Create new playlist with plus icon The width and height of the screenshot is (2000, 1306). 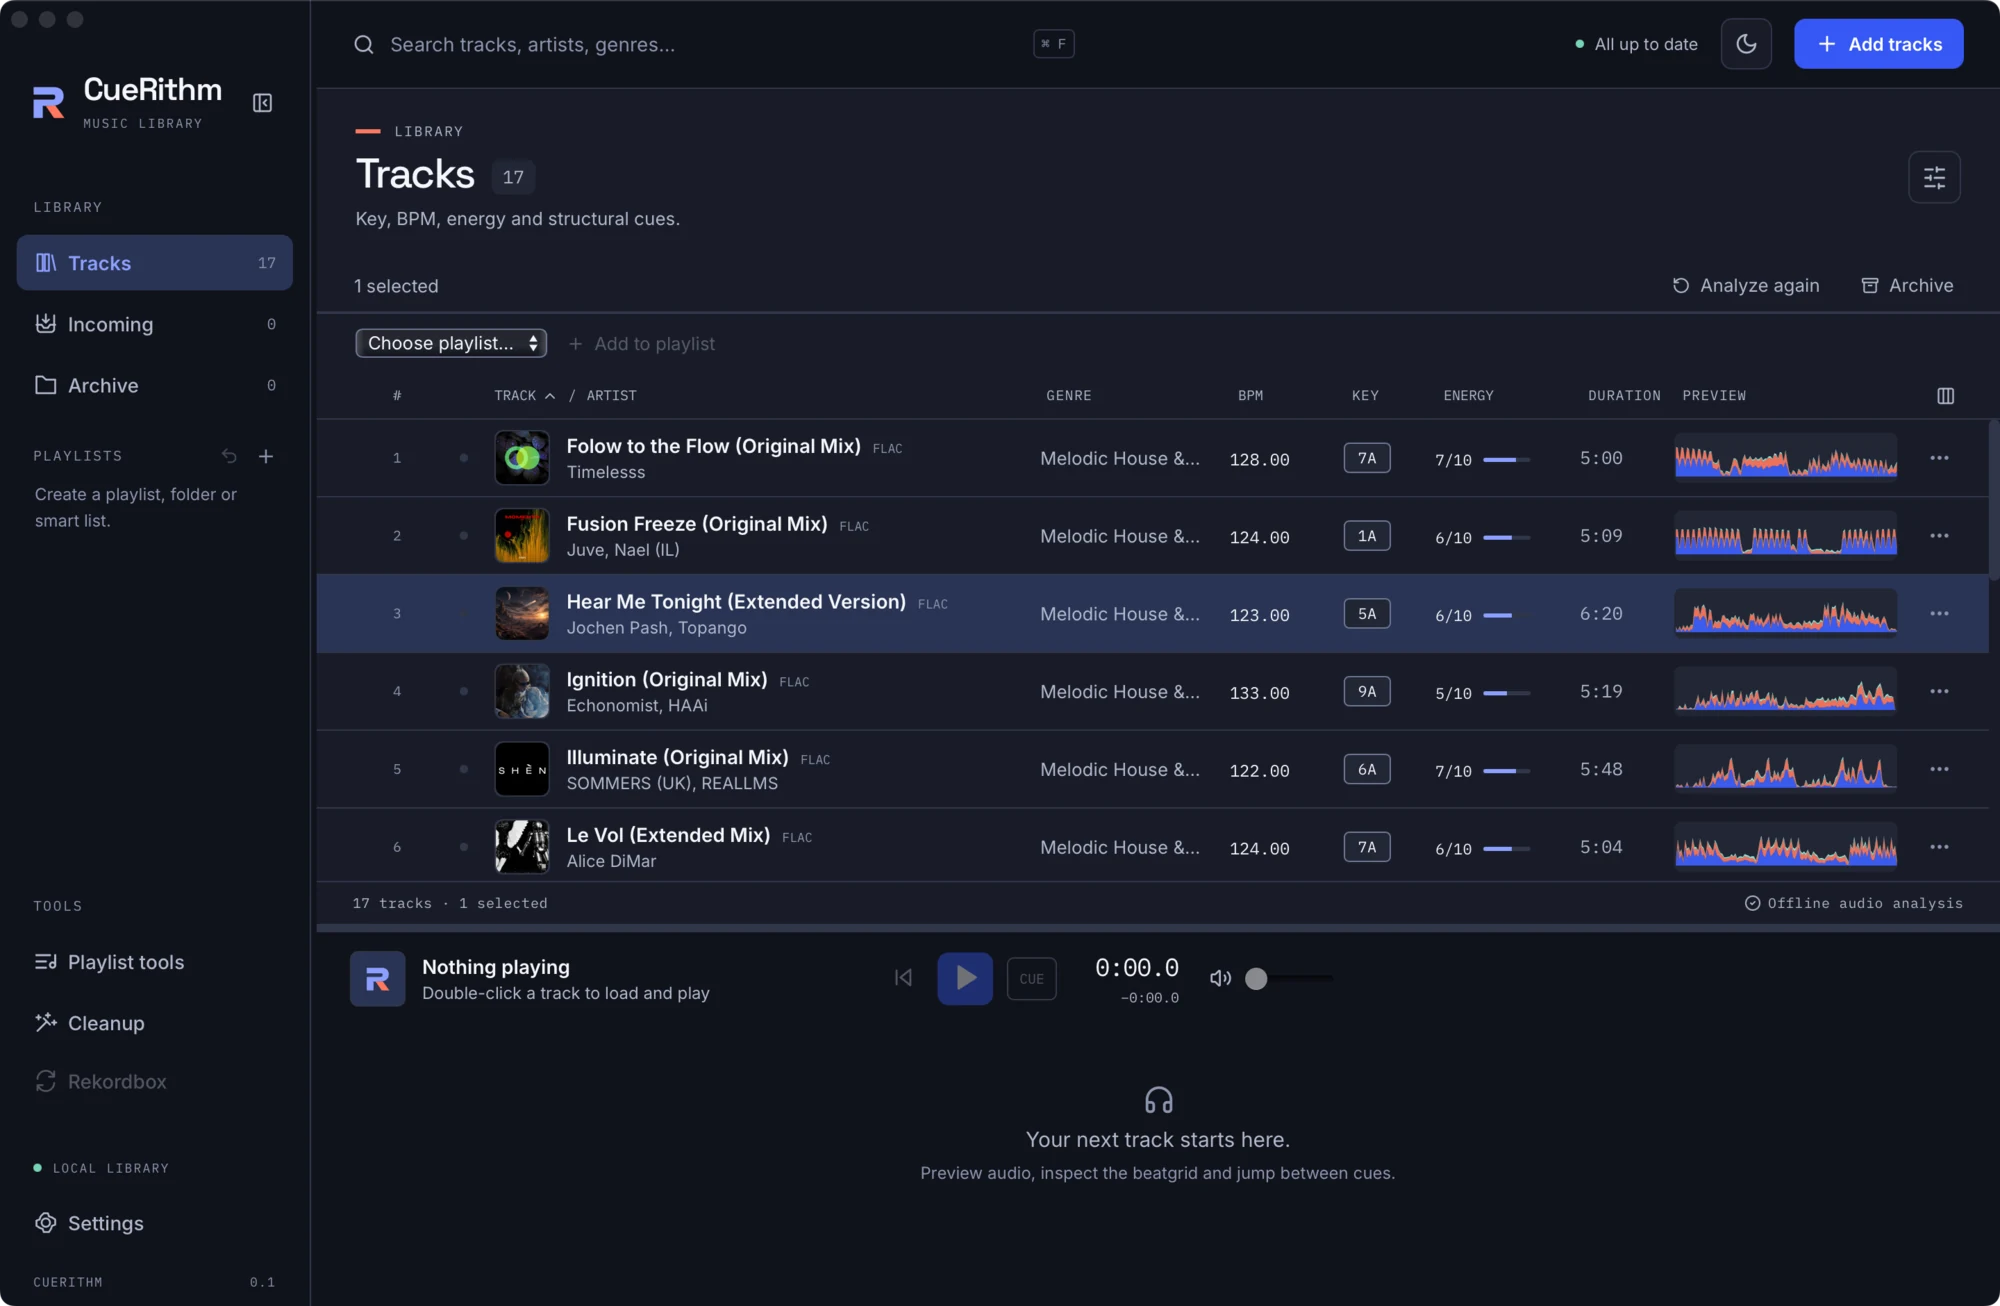coord(266,456)
